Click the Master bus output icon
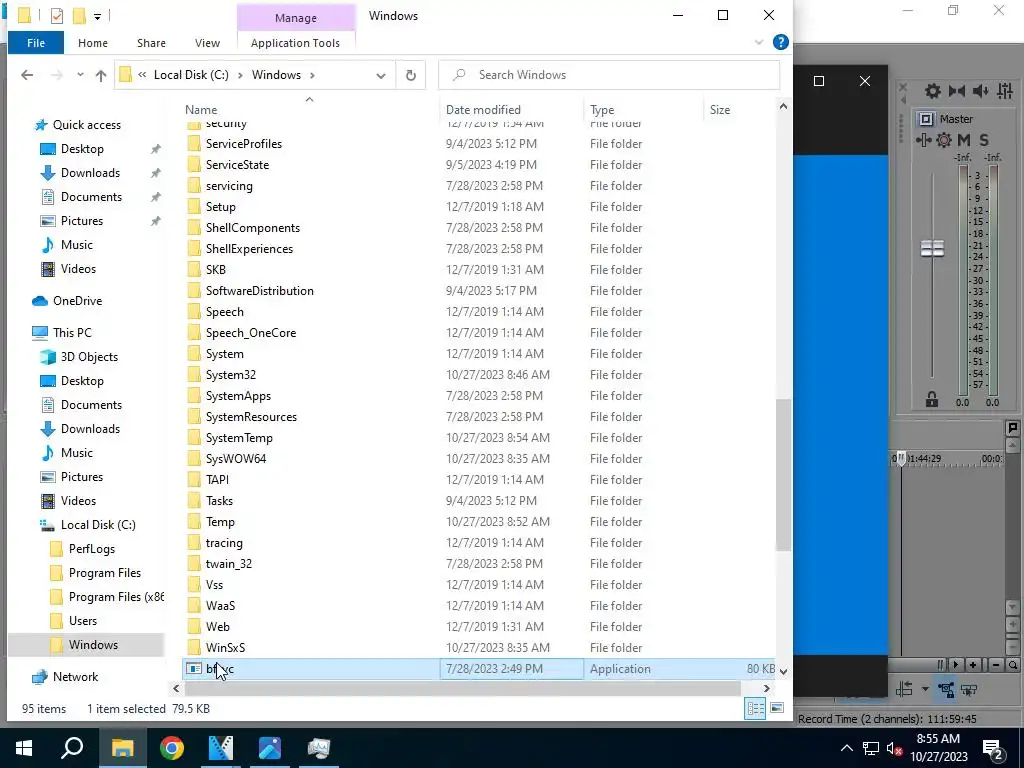Image resolution: width=1024 pixels, height=768 pixels. point(926,119)
